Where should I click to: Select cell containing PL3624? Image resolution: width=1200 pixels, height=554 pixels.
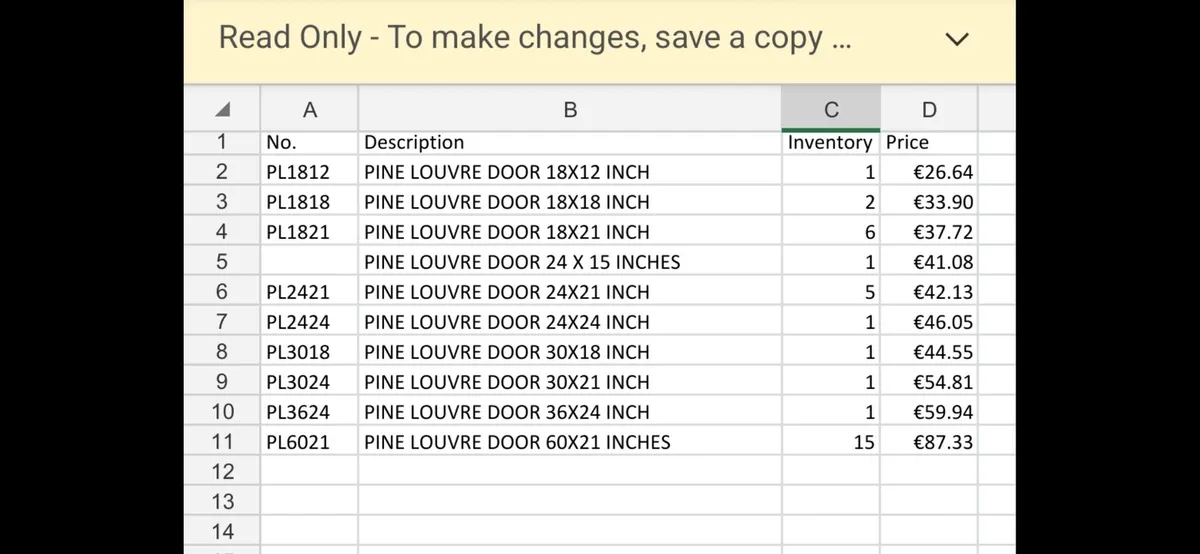point(309,412)
